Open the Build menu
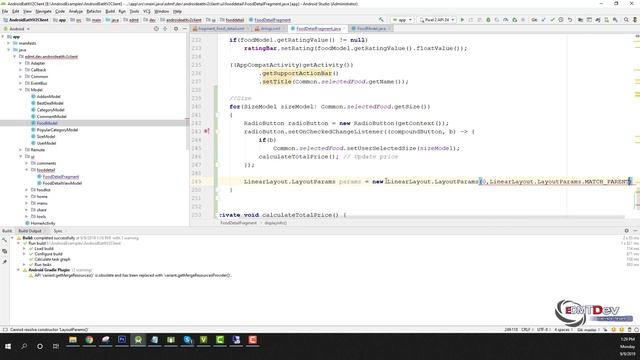Screen dimensions: 640x360 110,11
